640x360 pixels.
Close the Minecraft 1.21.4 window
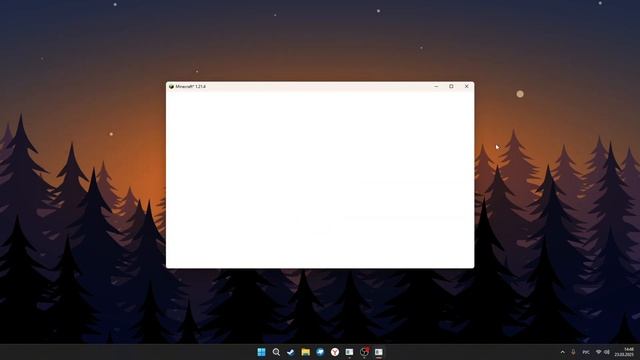pyautogui.click(x=467, y=87)
